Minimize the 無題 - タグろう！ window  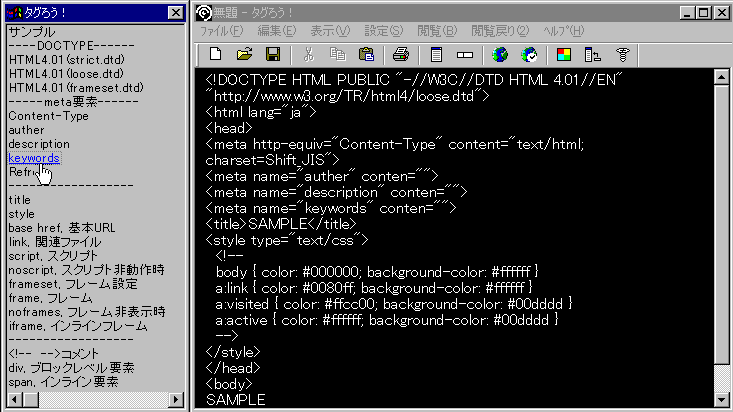pos(687,13)
